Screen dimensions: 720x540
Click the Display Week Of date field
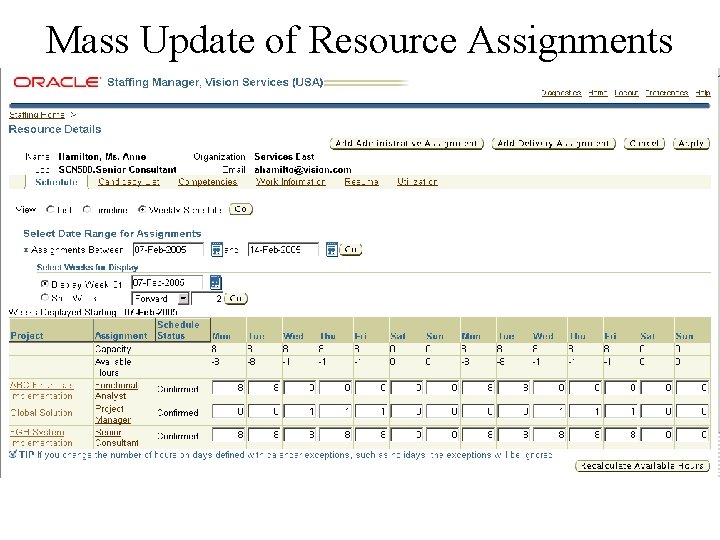[x=167, y=282]
